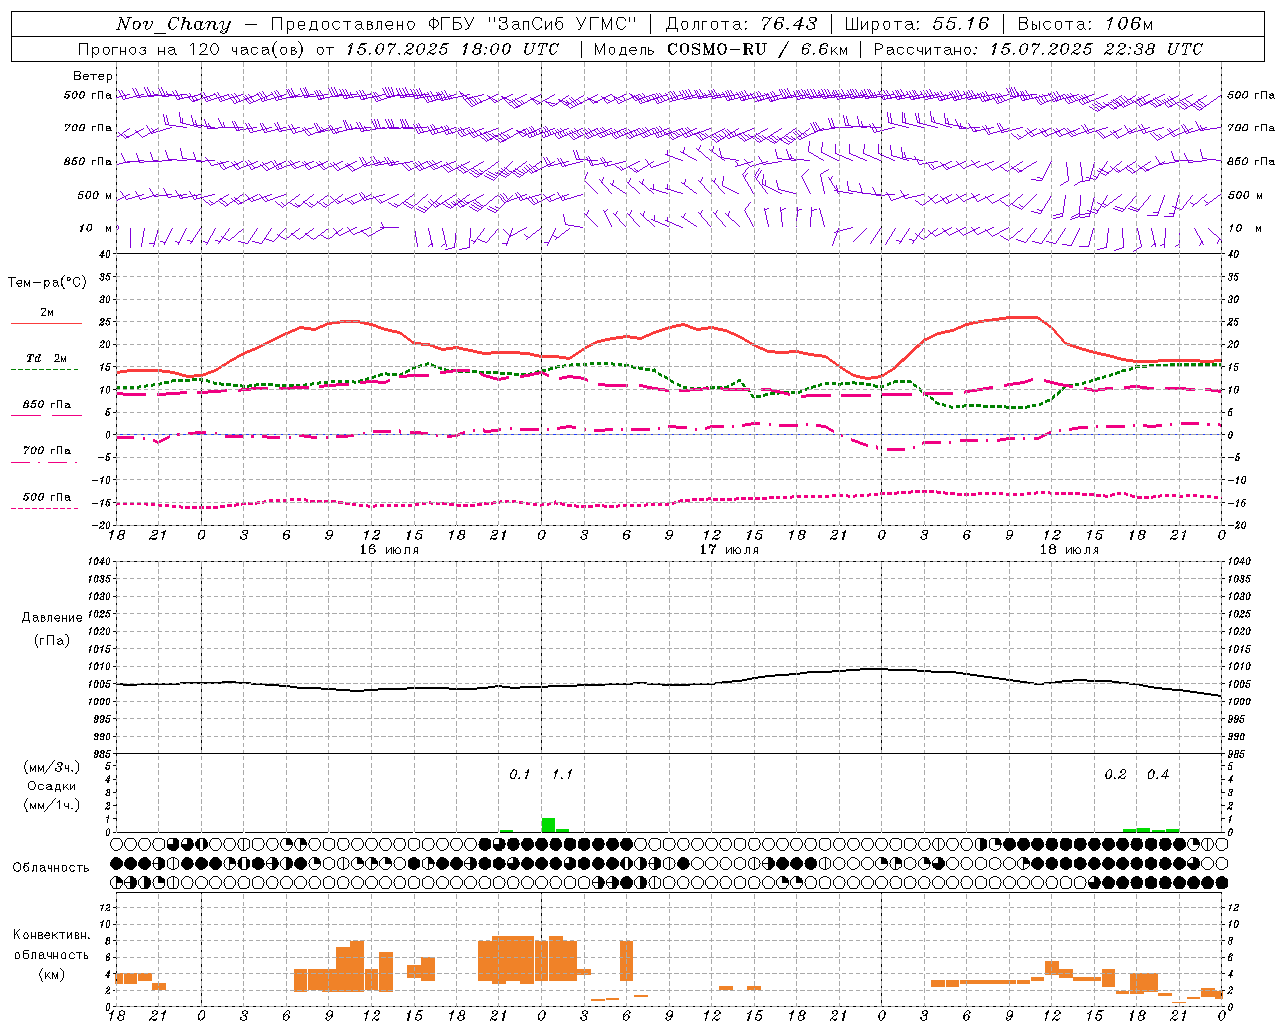Click the Давление pressure chart label
The image size is (1280, 1024).
click(x=52, y=618)
